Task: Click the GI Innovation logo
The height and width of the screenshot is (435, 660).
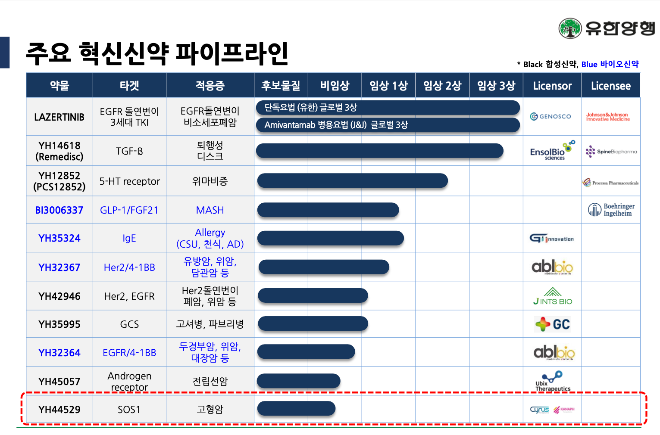Action: (x=551, y=239)
